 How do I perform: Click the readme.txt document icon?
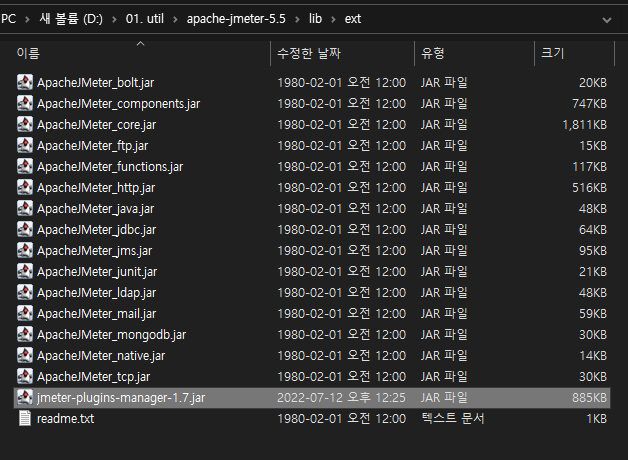tap(25, 418)
